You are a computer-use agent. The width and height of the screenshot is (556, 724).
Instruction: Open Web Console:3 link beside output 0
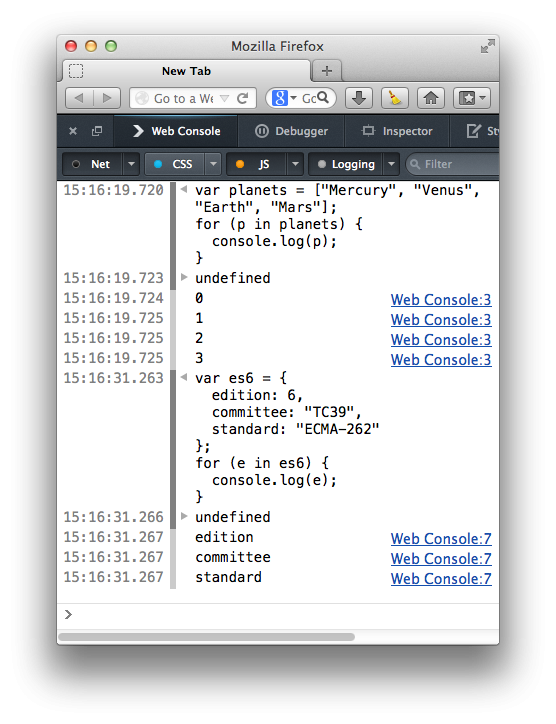pyautogui.click(x=441, y=300)
